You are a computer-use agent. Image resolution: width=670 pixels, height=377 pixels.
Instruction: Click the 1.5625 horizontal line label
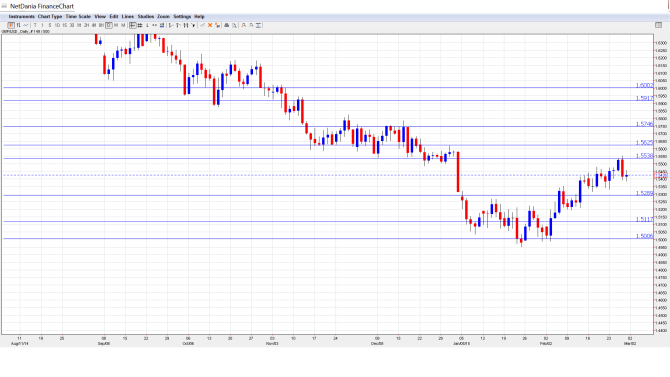644,143
